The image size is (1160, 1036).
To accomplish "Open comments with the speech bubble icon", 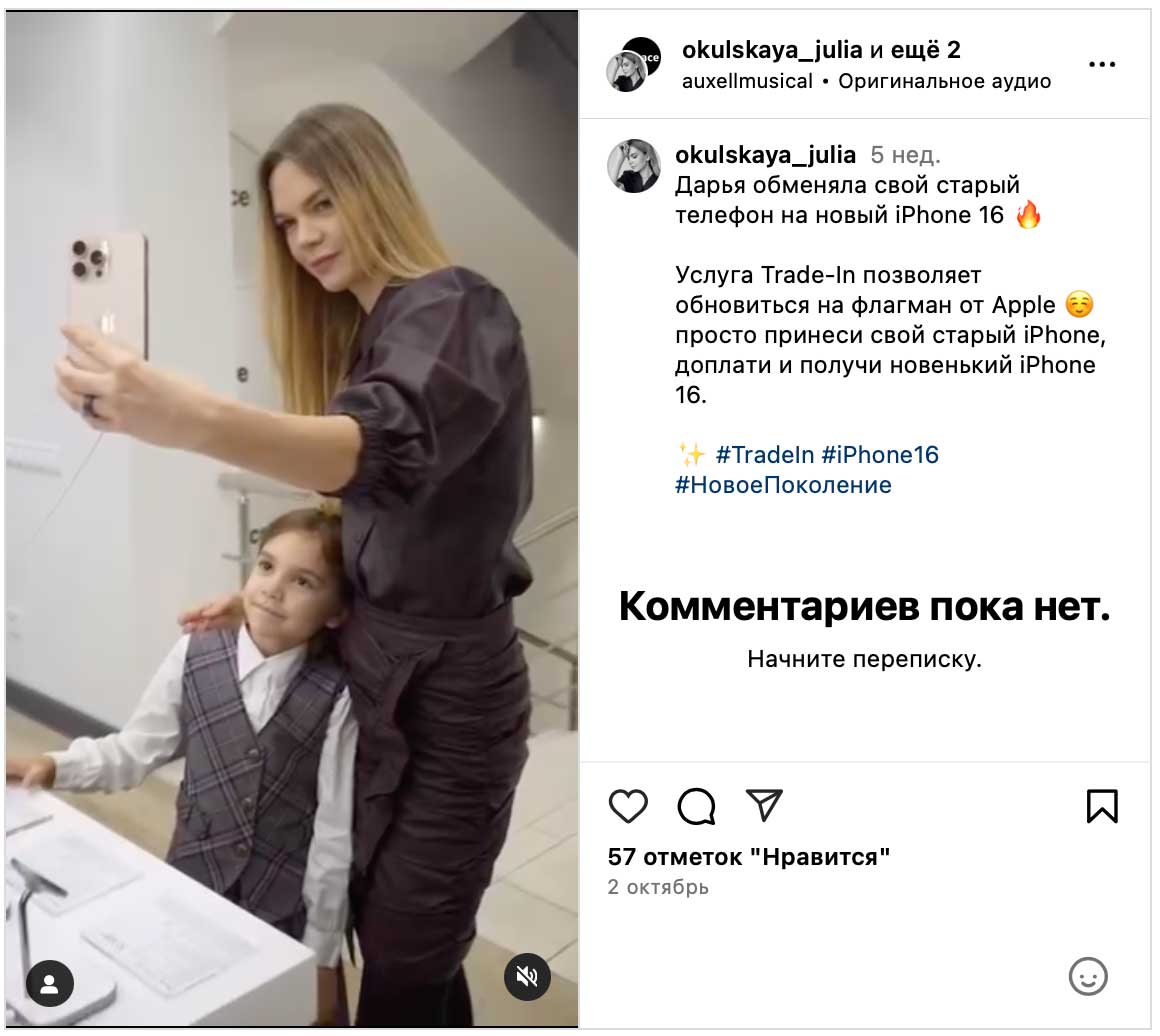I will click(x=696, y=806).
